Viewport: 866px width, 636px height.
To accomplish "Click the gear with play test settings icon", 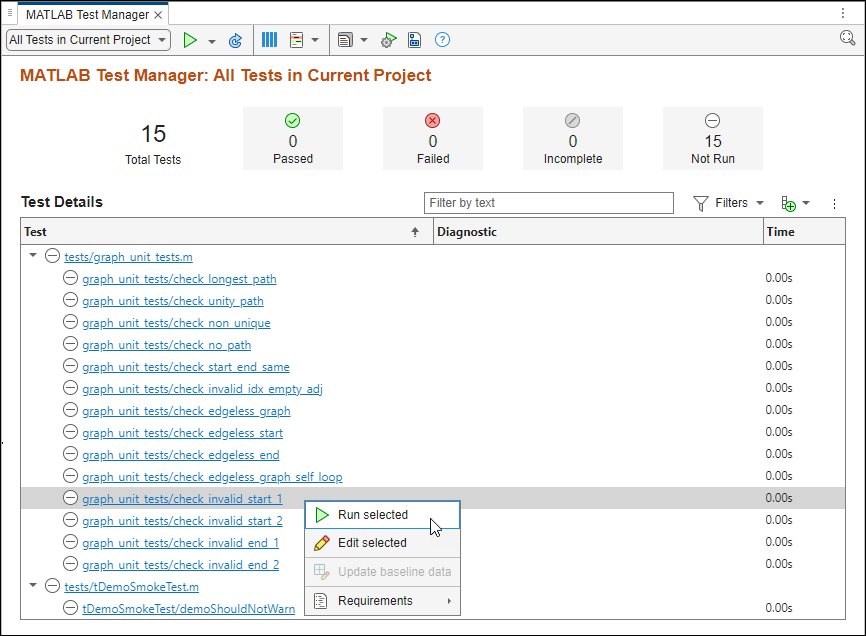I will (388, 40).
